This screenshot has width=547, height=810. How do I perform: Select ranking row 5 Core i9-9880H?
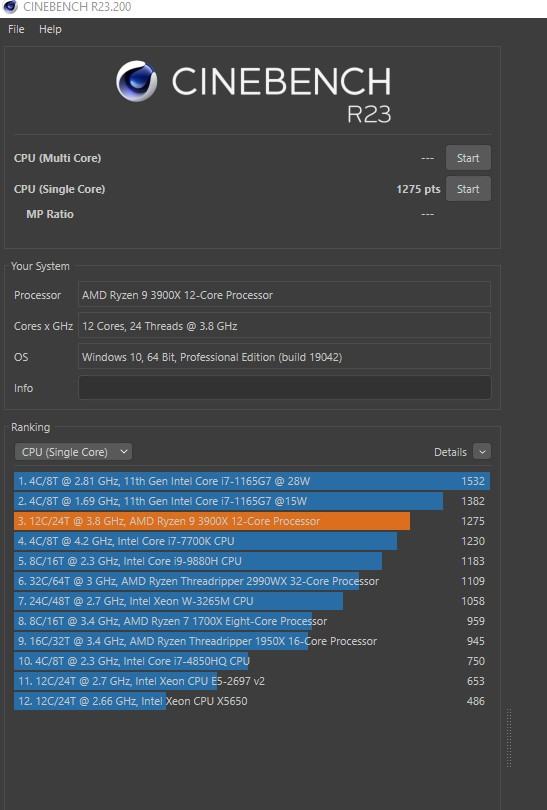(252, 561)
